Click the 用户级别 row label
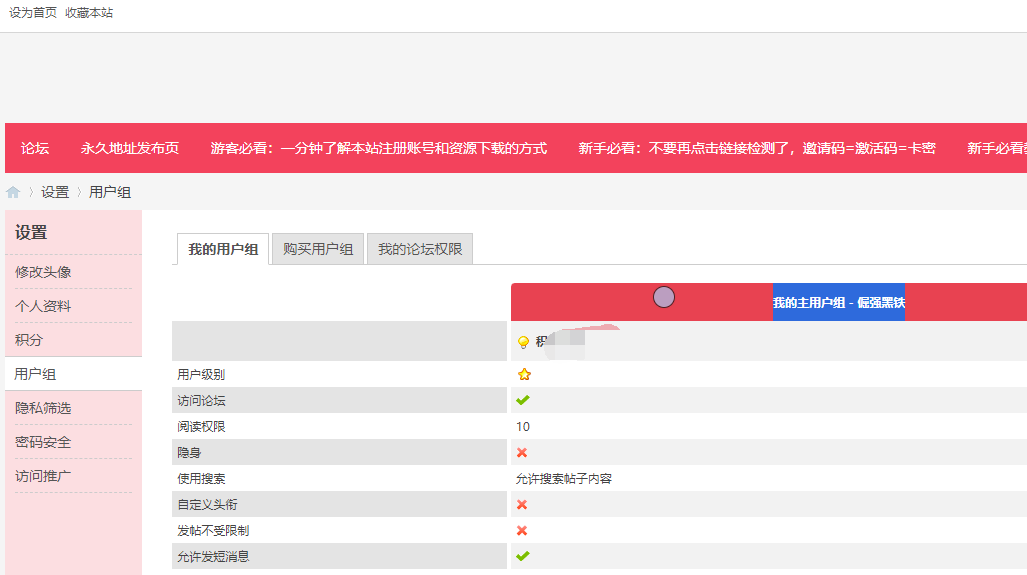1027x575 pixels. (x=201, y=375)
